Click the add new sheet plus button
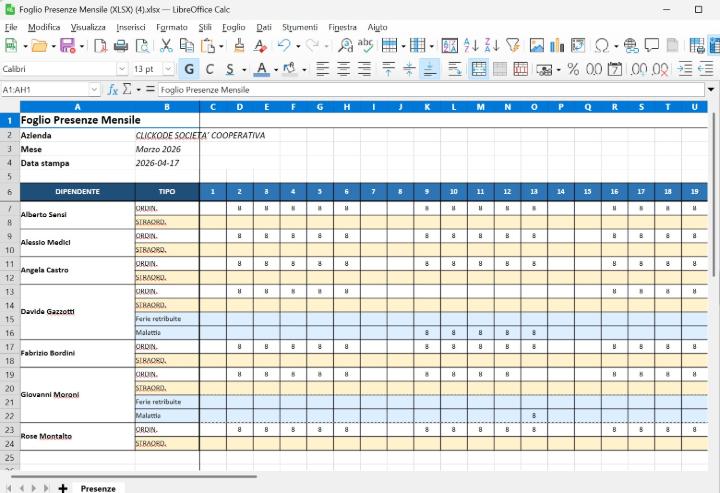This screenshot has height=493, width=720. pos(63,488)
